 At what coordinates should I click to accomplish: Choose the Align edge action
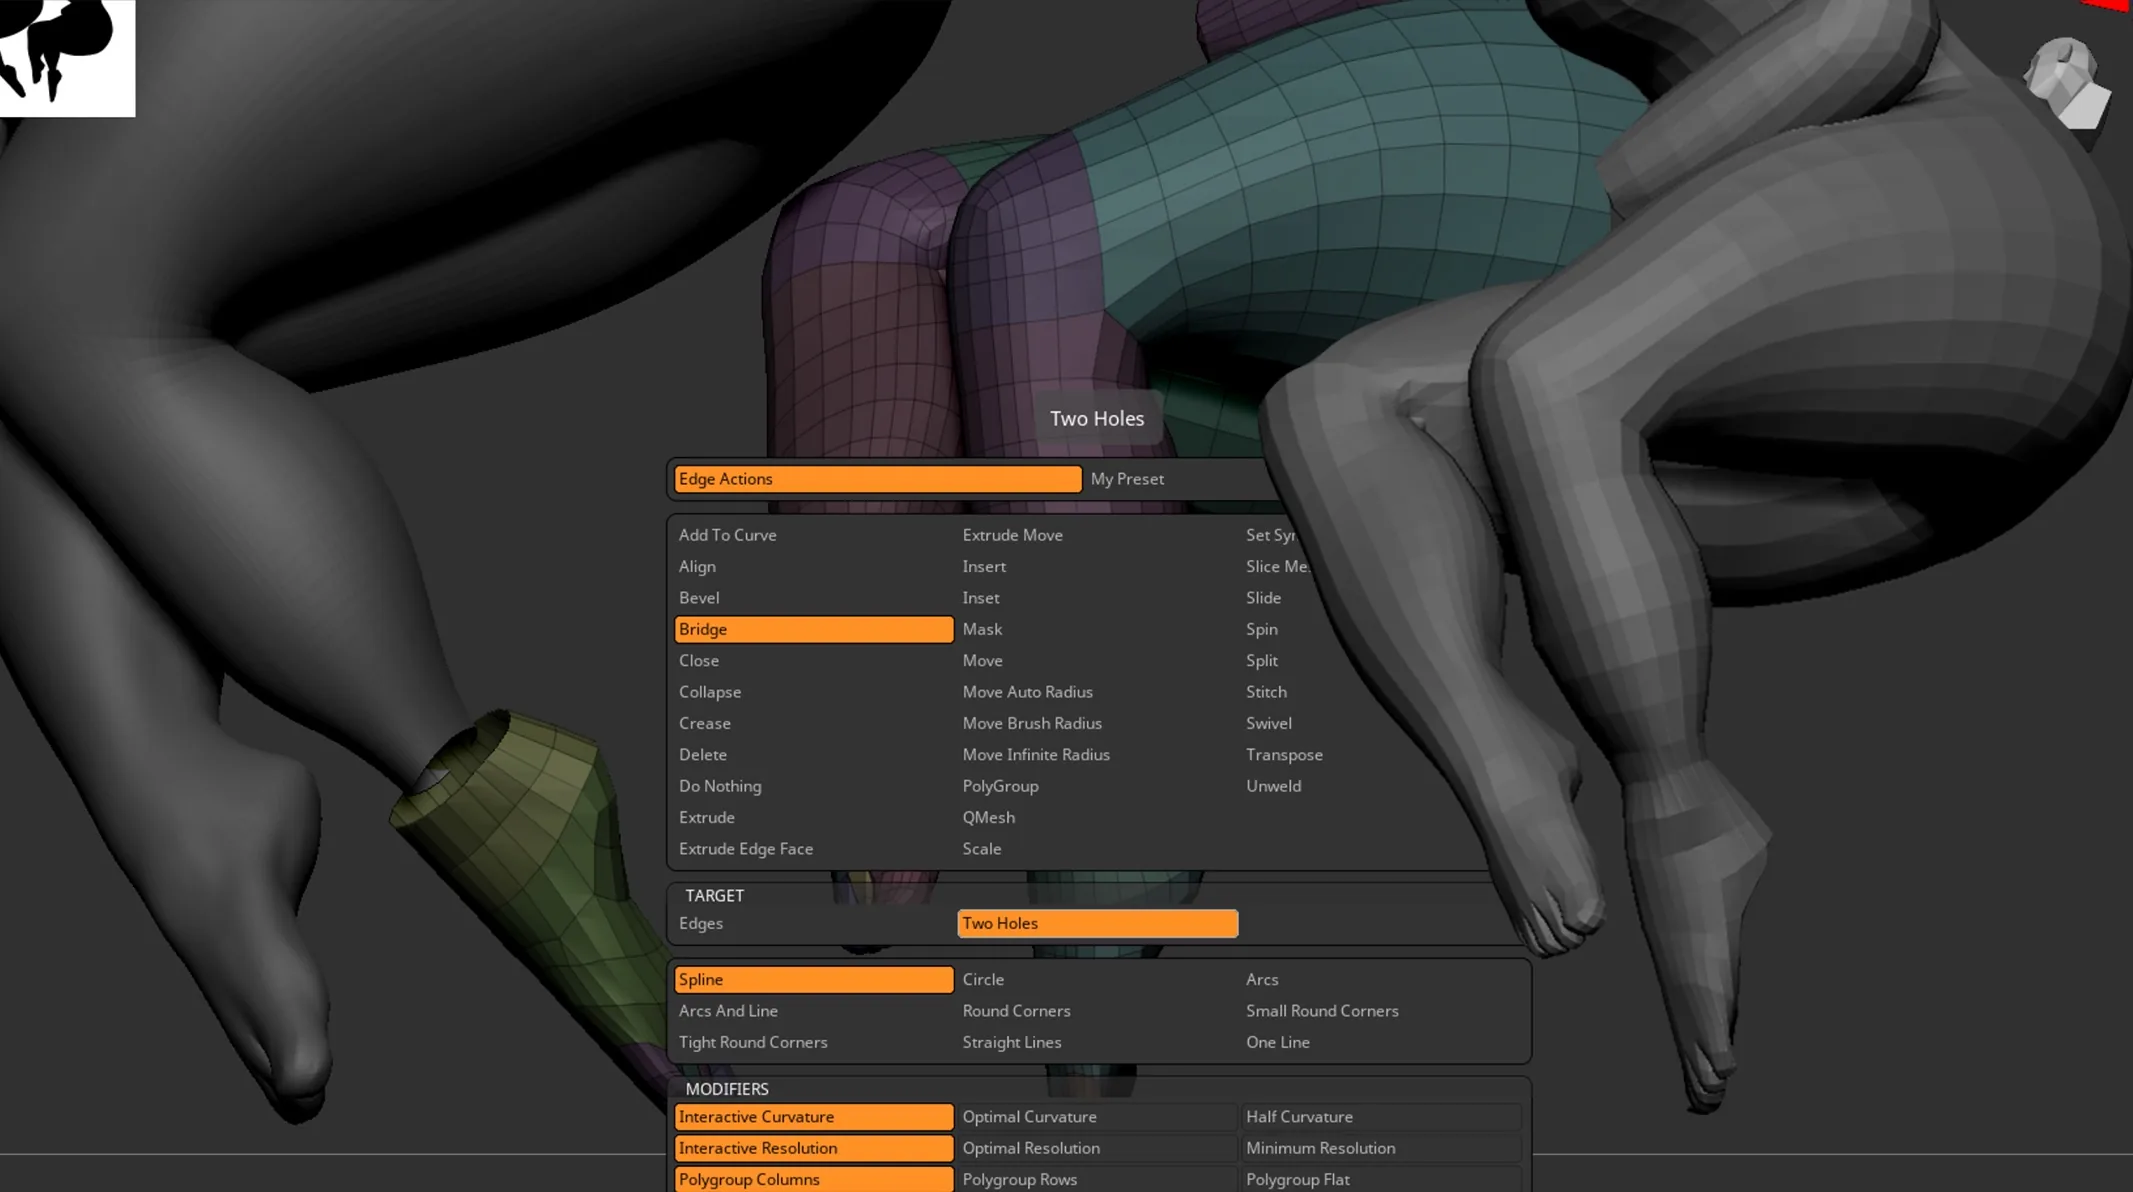[x=697, y=566]
